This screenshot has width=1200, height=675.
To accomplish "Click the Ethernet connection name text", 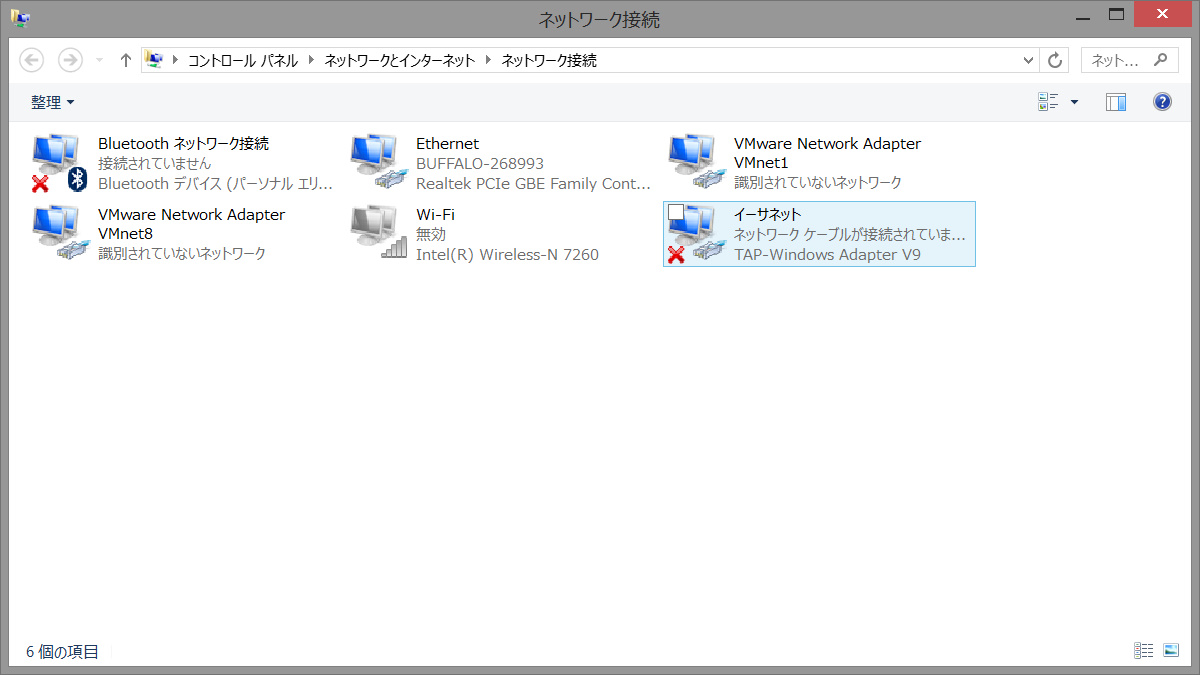I will point(447,144).
